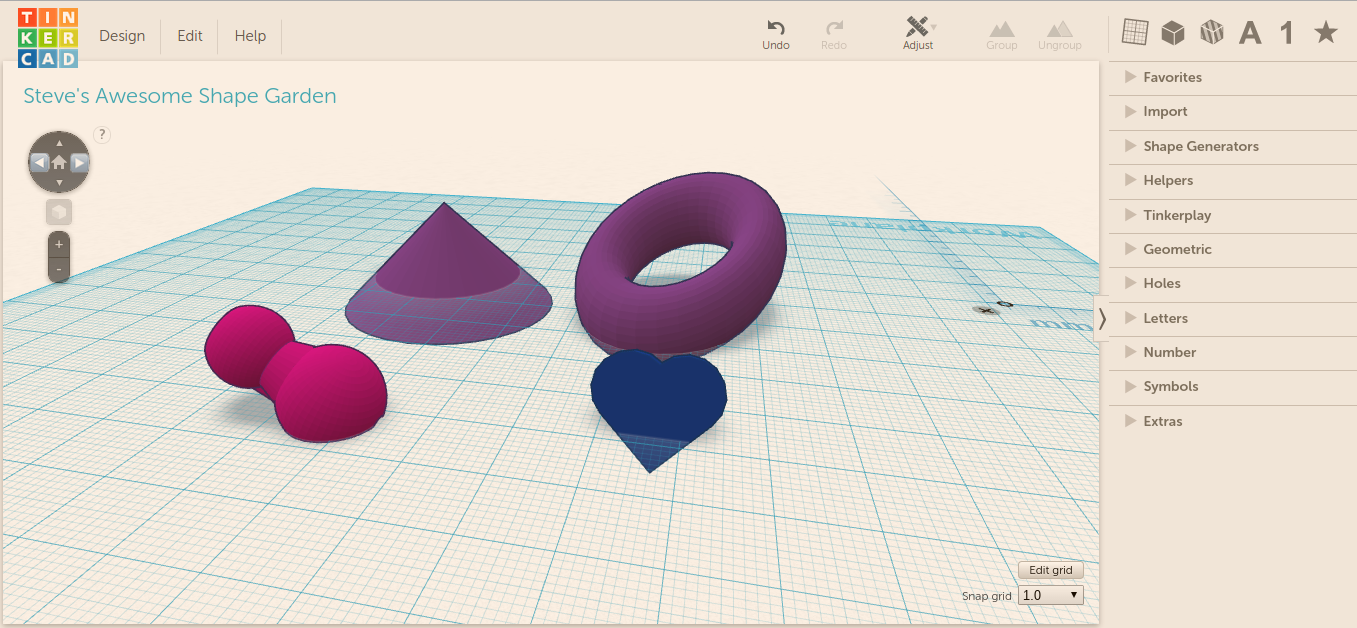Tilt view up with arrow
The width and height of the screenshot is (1357, 628).
[59, 142]
